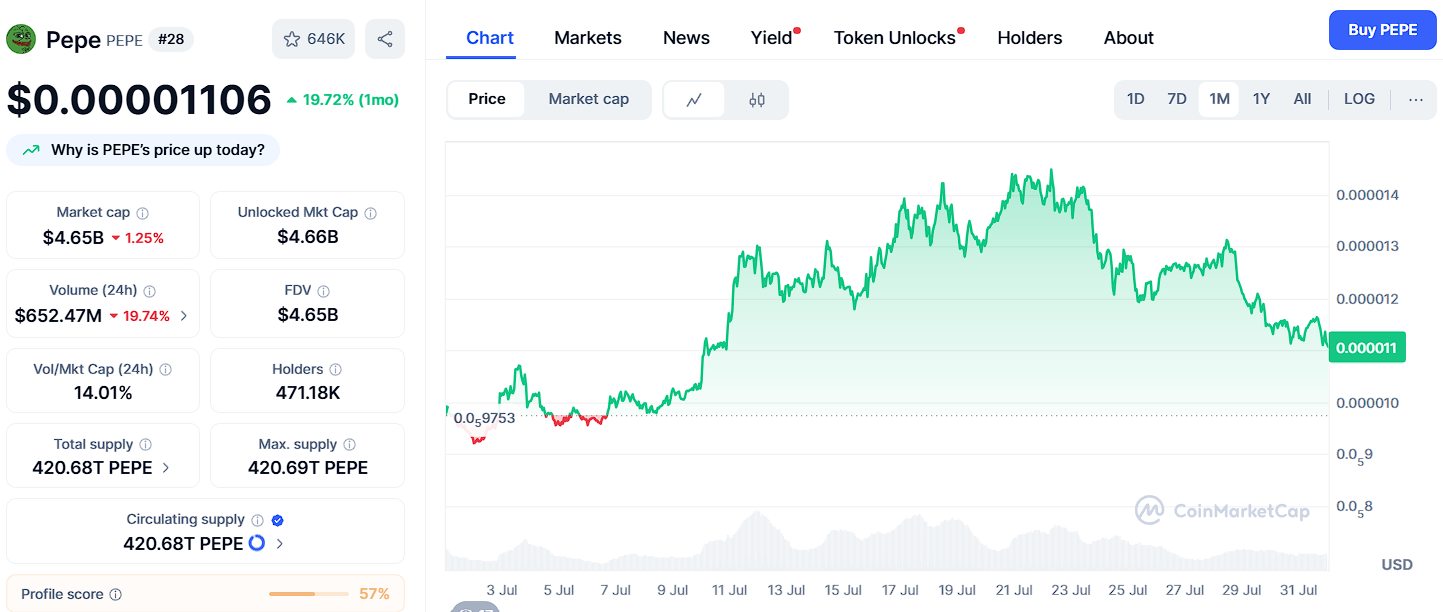Screen dimensions: 1443x612
Task: Show info icon next to FDV
Action: point(324,291)
